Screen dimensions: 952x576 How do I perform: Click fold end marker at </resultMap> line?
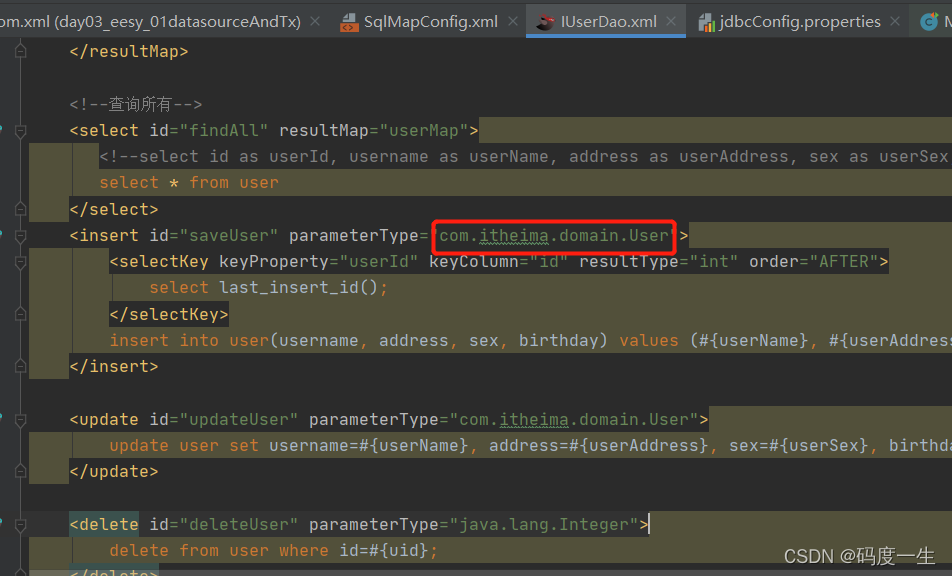point(21,52)
